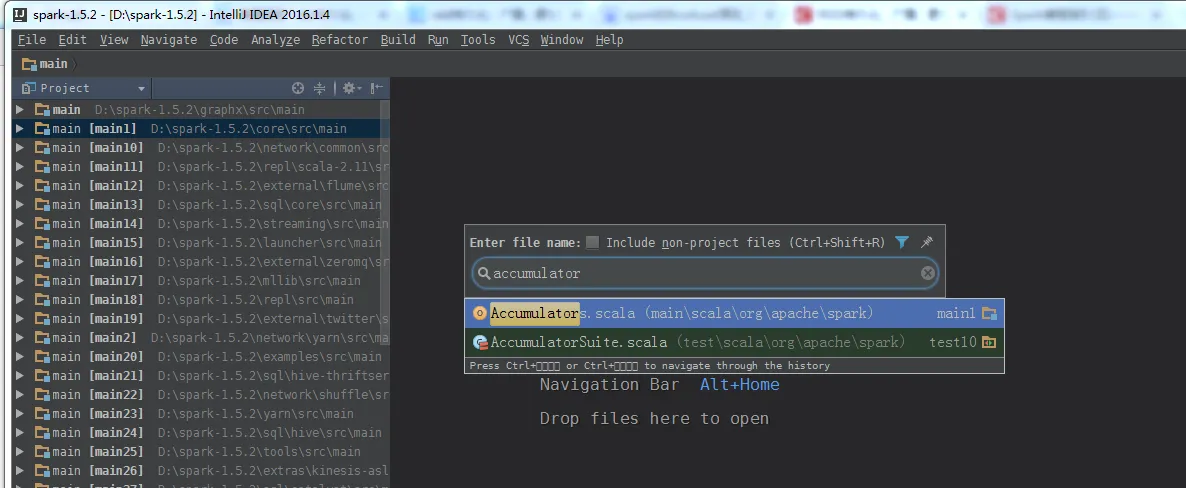Click the IntelliJ IDEA title bar icon
1186x488 pixels.
click(21, 14)
